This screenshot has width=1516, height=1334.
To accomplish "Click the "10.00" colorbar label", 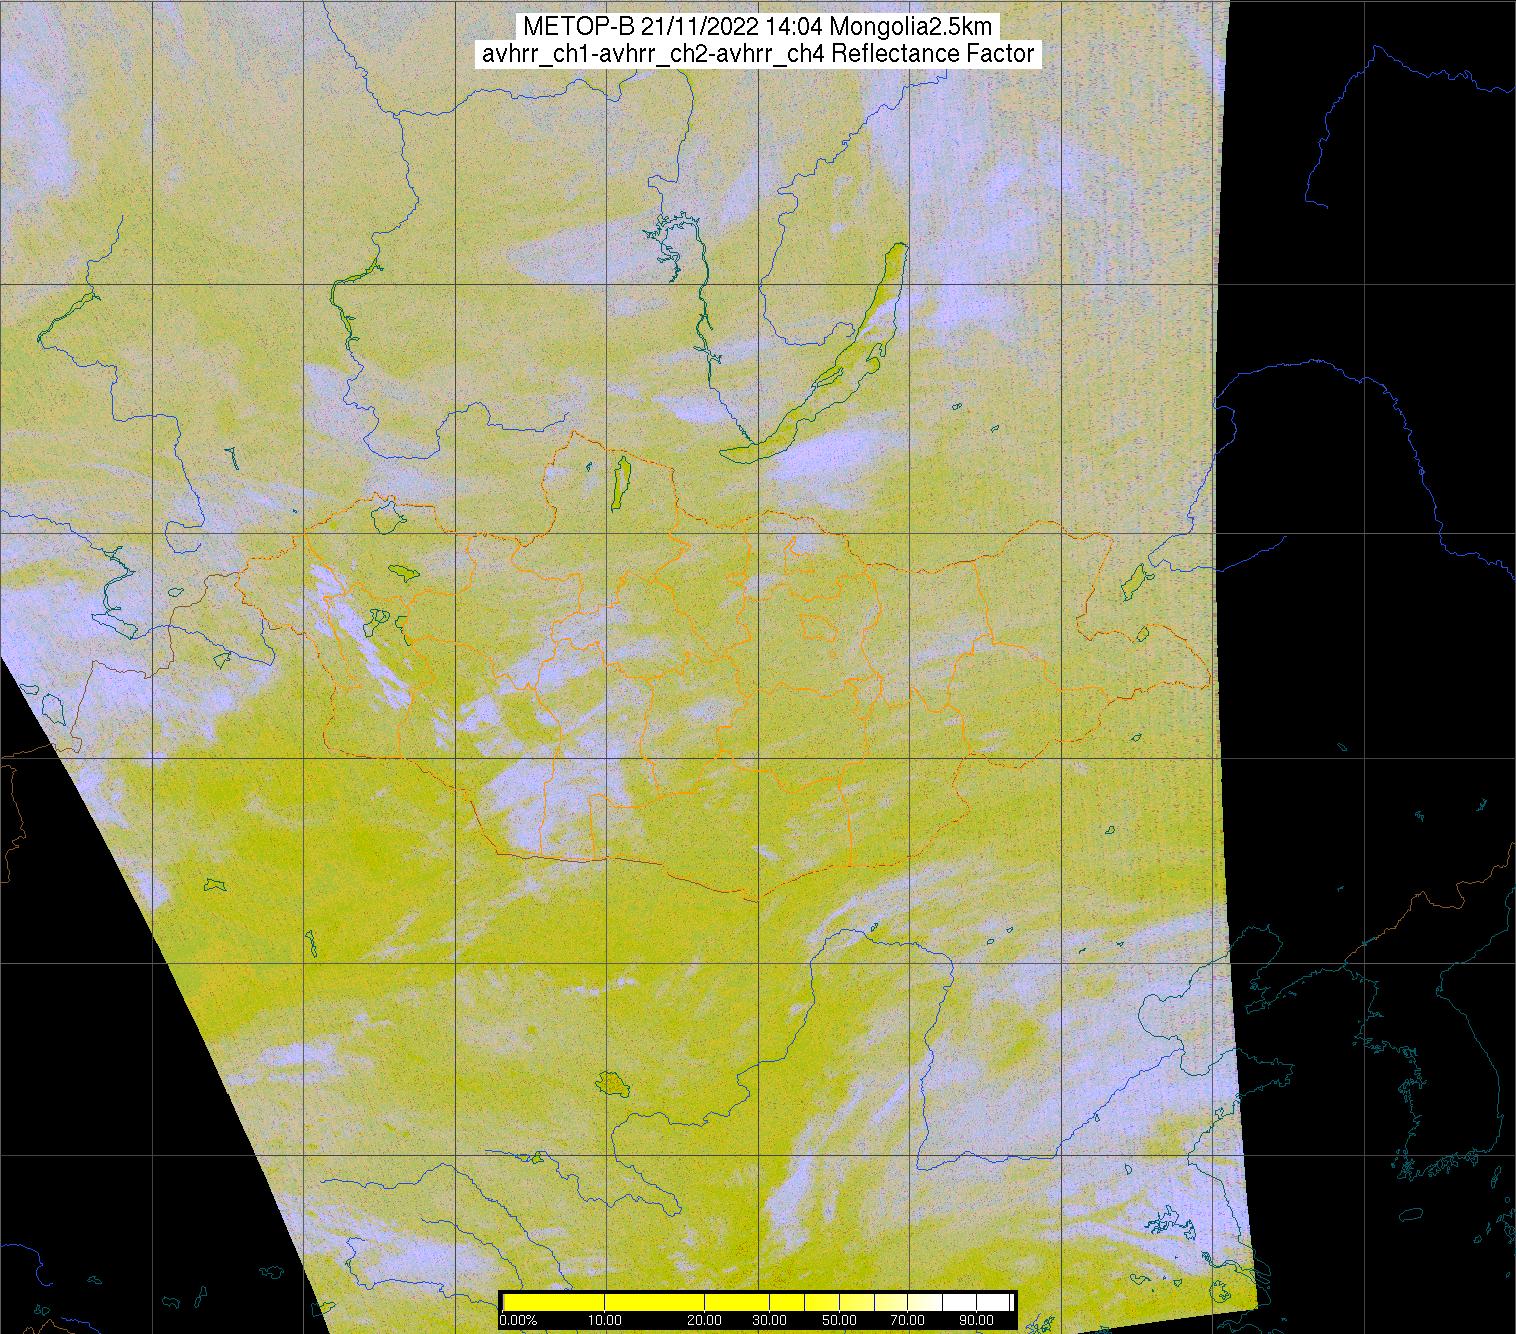I will (605, 1320).
